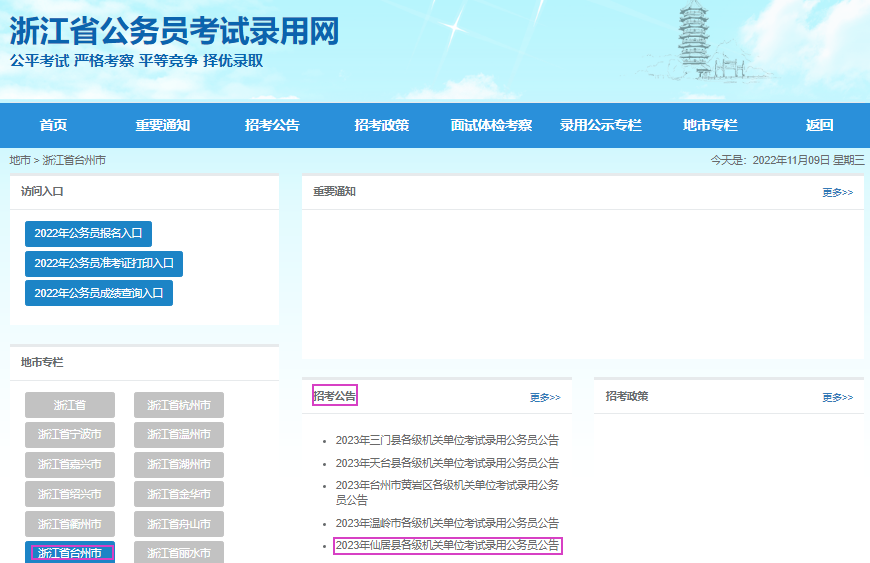This screenshot has height=563, width=870.
Task: Select 招考公告 in the top navigation
Action: 272,125
